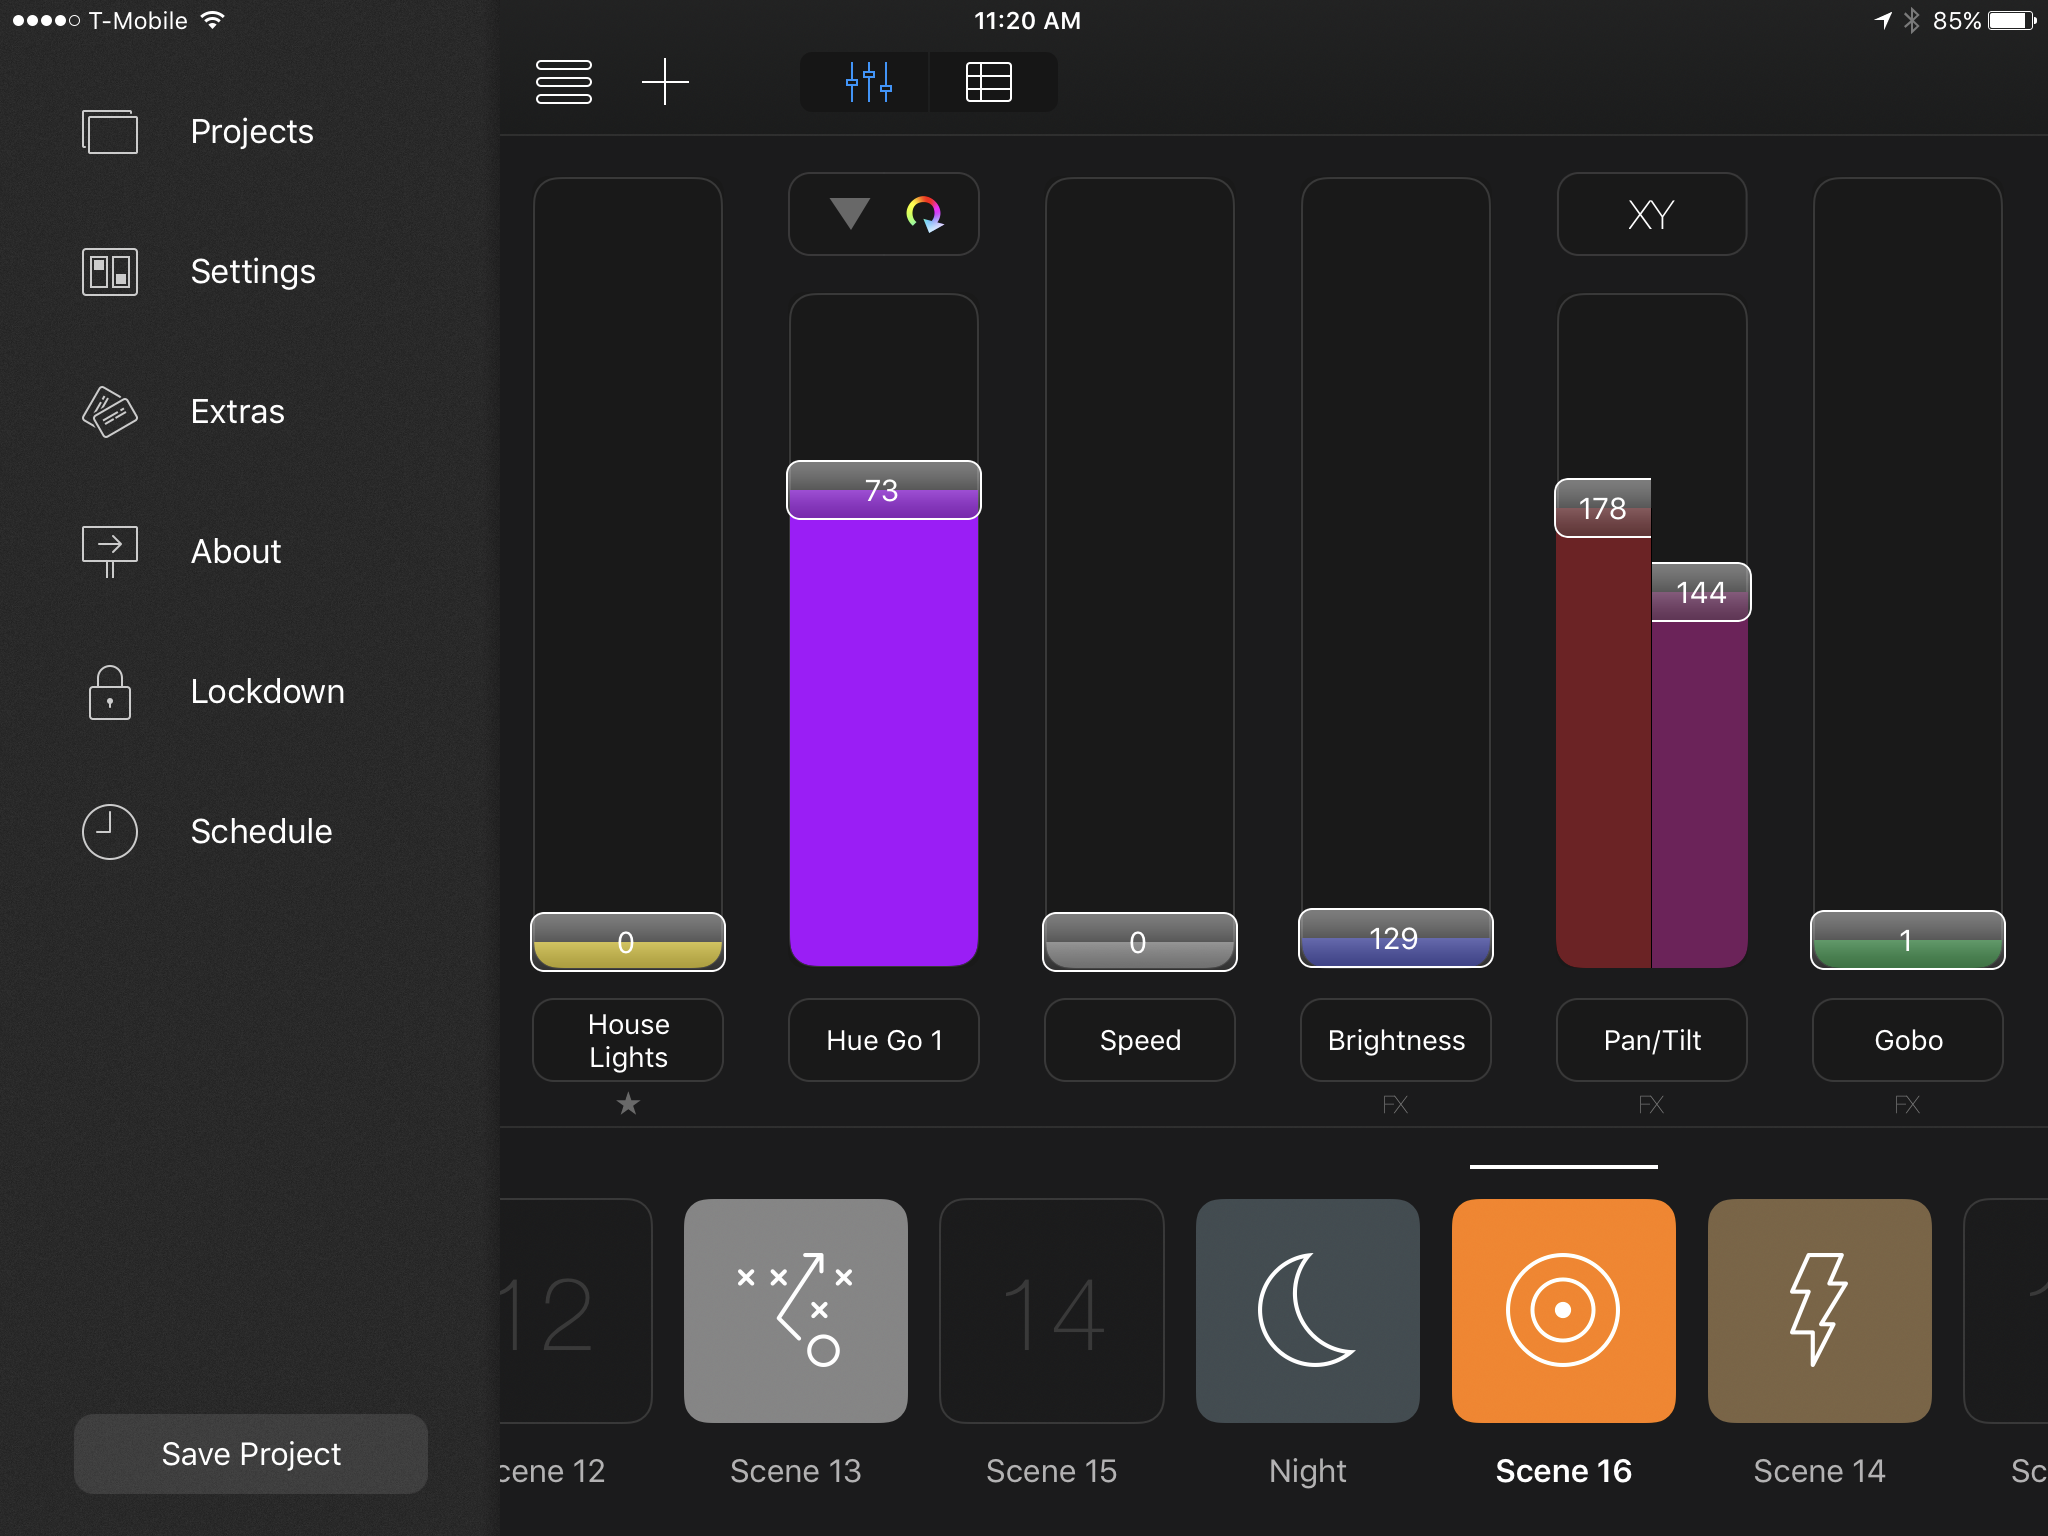
Task: Select the Scene 13 label text
Action: [x=796, y=1471]
